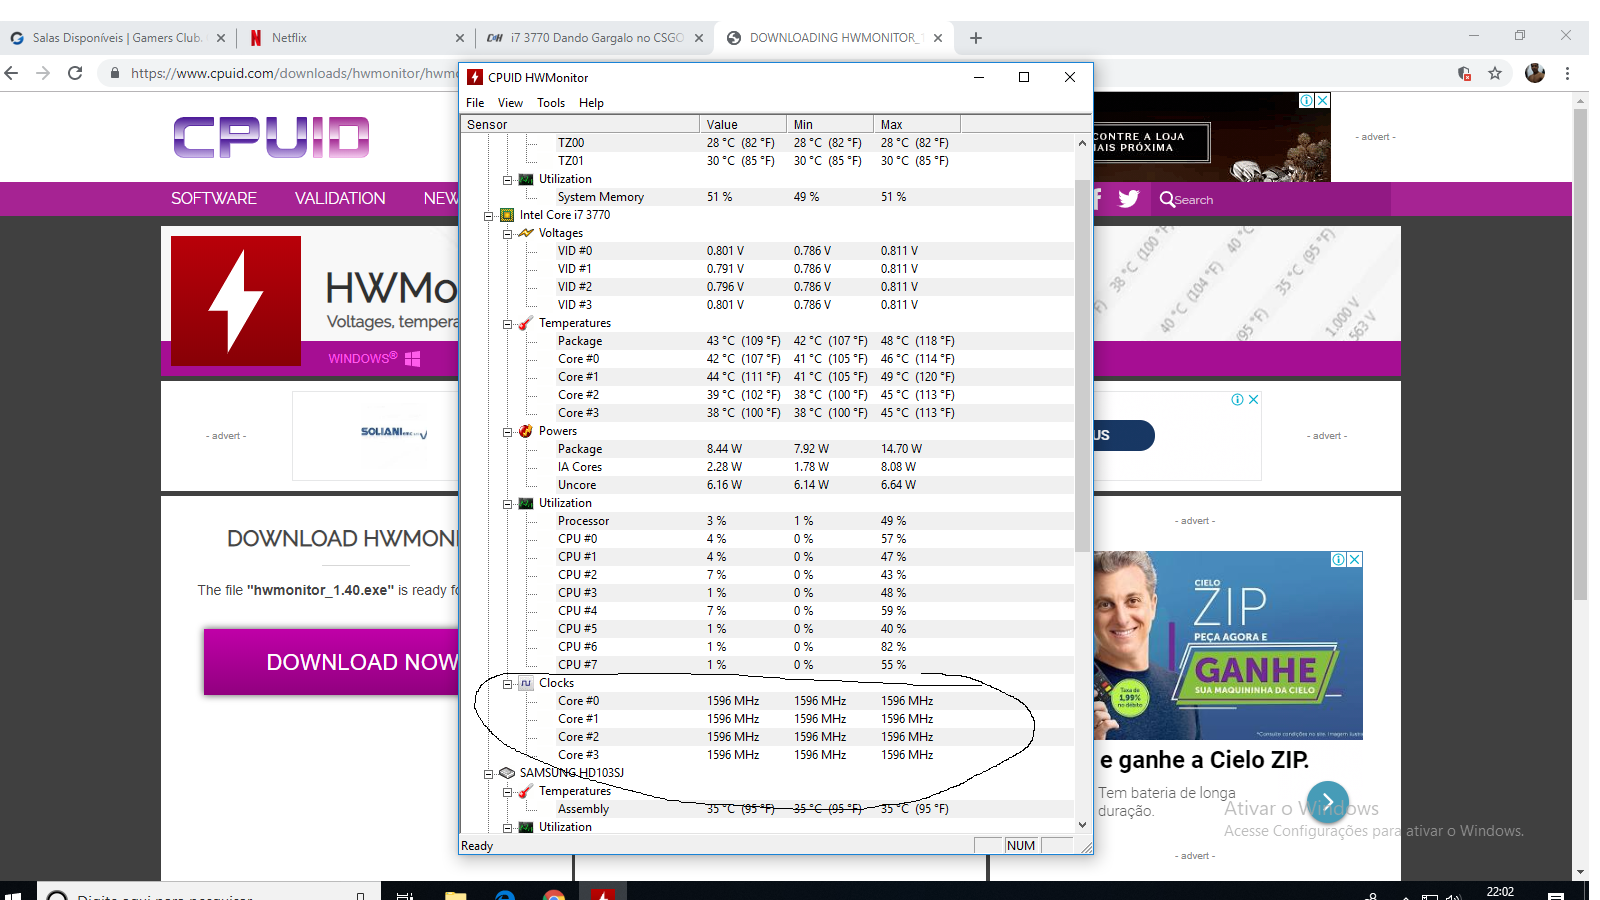Click the Chrome address bar URL
The image size is (1600, 900).
point(294,73)
